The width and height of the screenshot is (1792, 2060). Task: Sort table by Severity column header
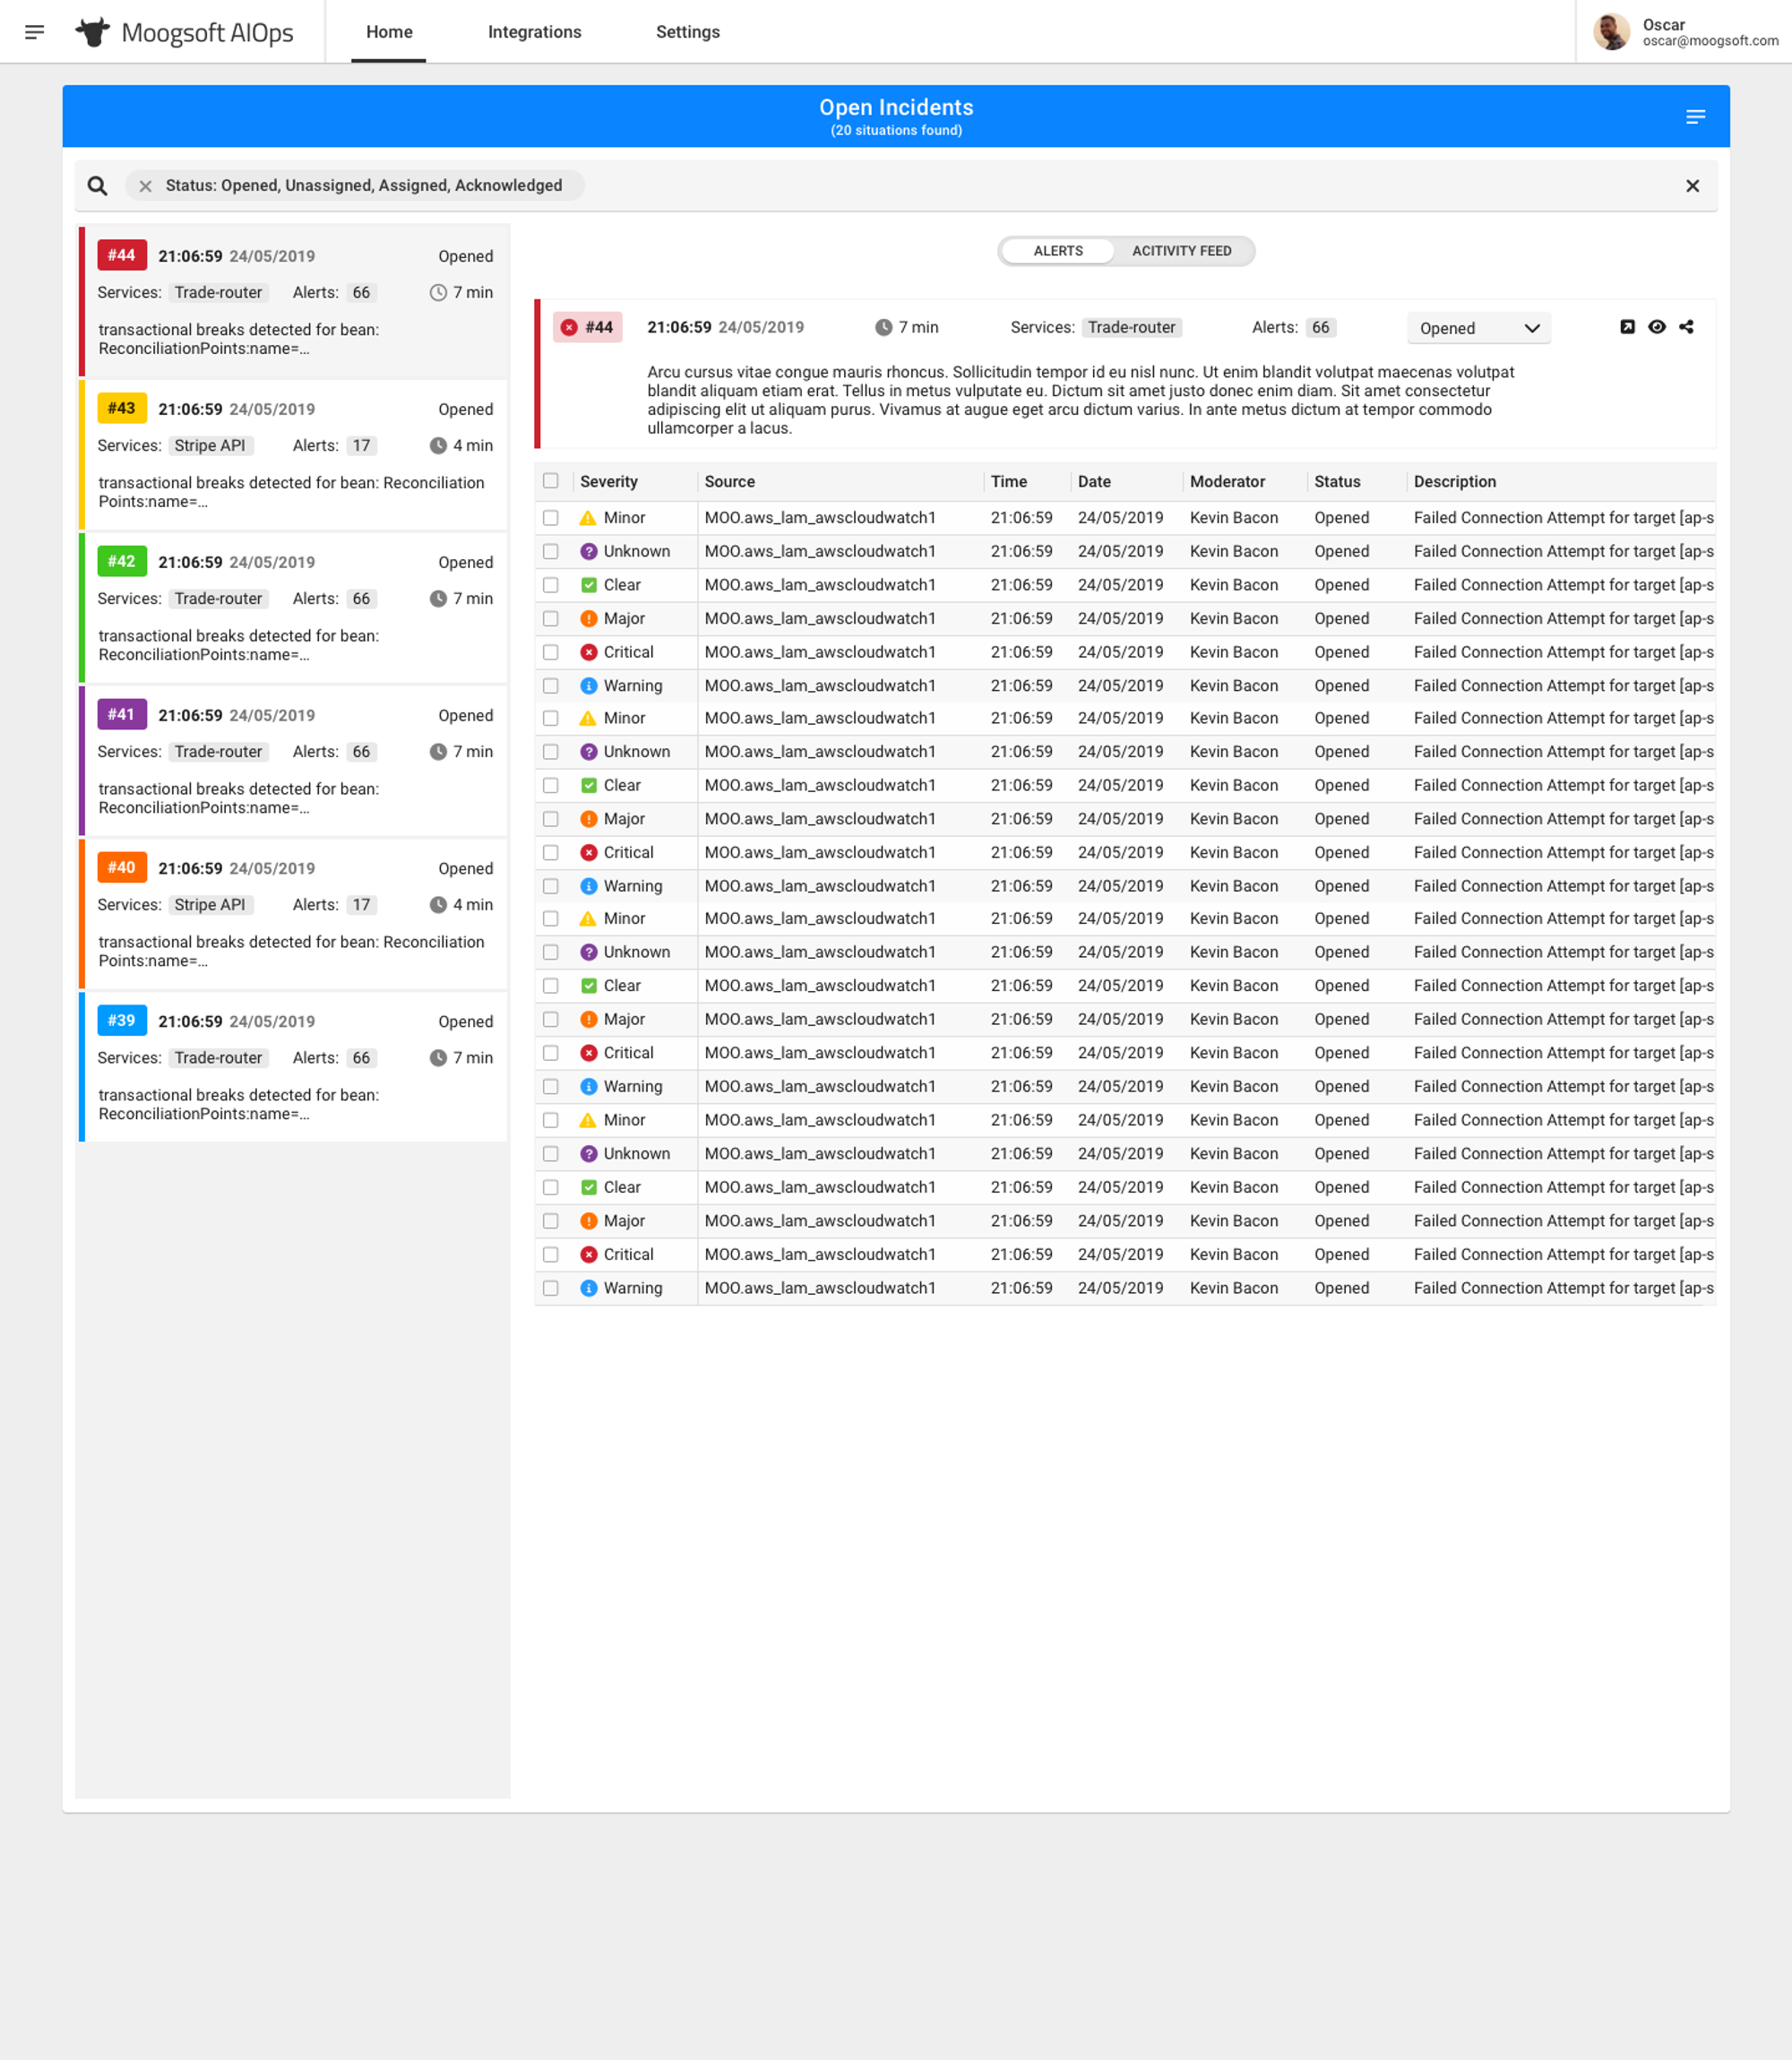click(x=608, y=482)
